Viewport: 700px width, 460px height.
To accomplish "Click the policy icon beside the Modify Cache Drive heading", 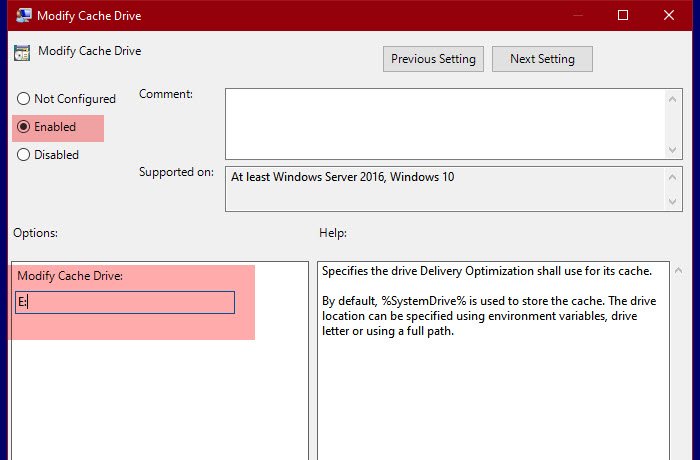I will coord(22,52).
